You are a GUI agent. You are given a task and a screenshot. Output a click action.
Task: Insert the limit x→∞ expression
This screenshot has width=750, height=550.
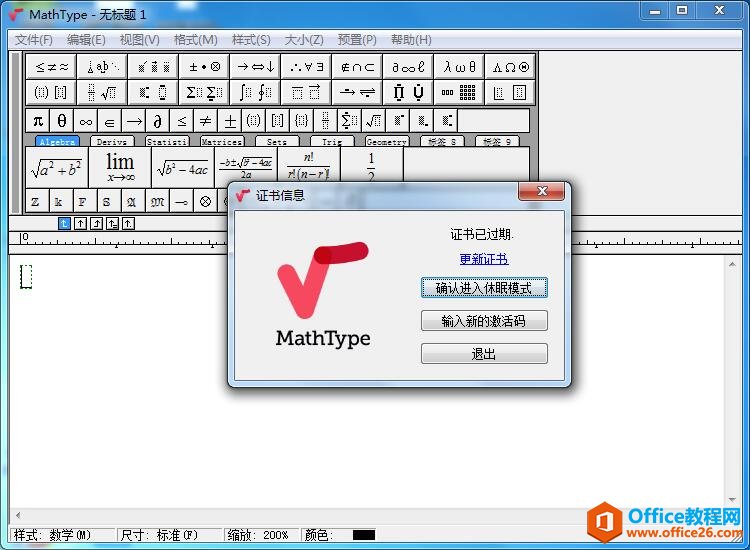coord(120,166)
